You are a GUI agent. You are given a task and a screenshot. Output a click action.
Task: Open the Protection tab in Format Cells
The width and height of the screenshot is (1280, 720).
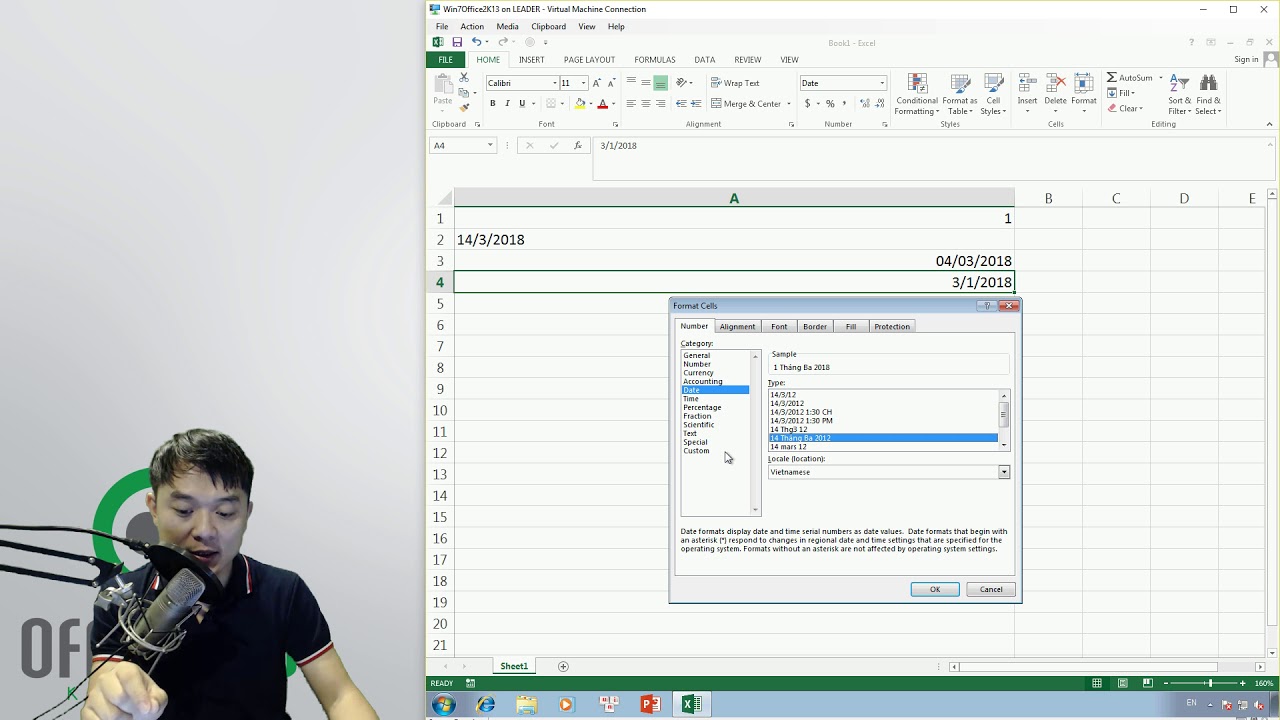pos(891,326)
